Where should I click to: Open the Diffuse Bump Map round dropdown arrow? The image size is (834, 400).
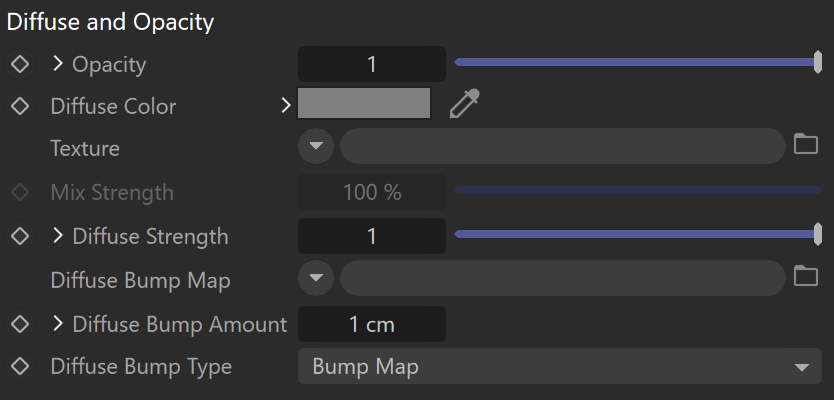[316, 278]
